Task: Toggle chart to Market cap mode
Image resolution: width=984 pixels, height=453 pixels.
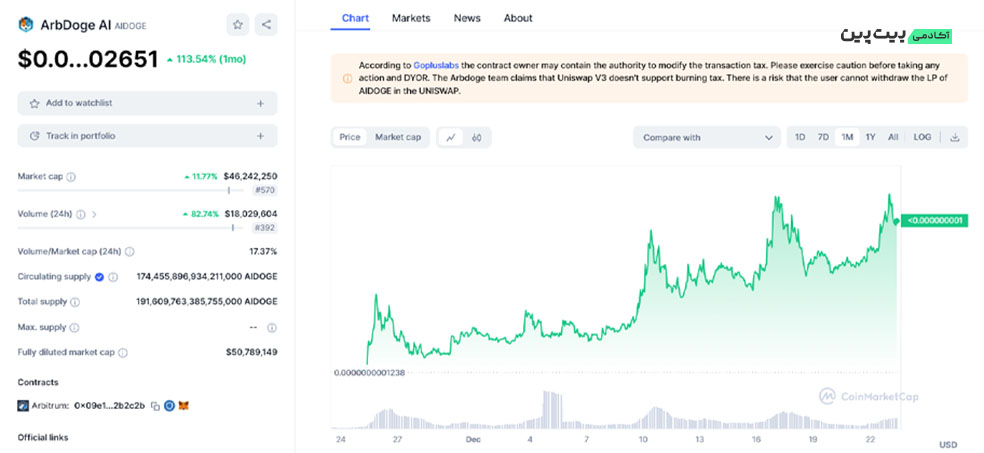Action: 397,137
